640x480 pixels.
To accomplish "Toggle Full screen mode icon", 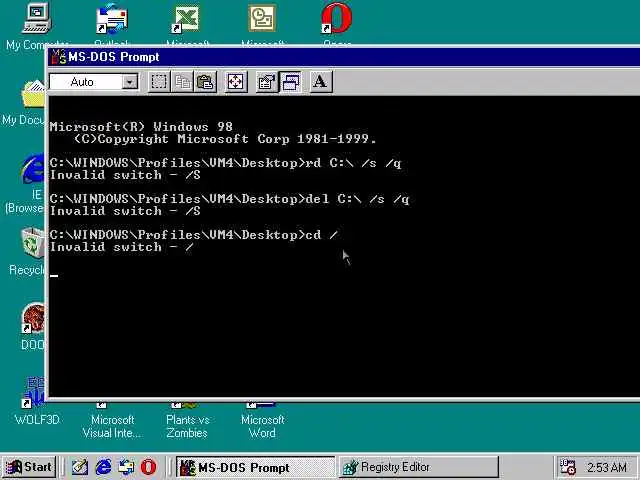I will [x=236, y=82].
